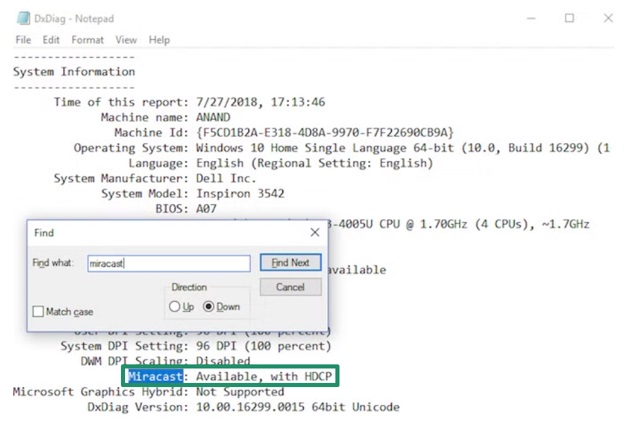624x440 pixels.
Task: Click 'Windows 10 Home Single Language' text
Action: pos(301,148)
